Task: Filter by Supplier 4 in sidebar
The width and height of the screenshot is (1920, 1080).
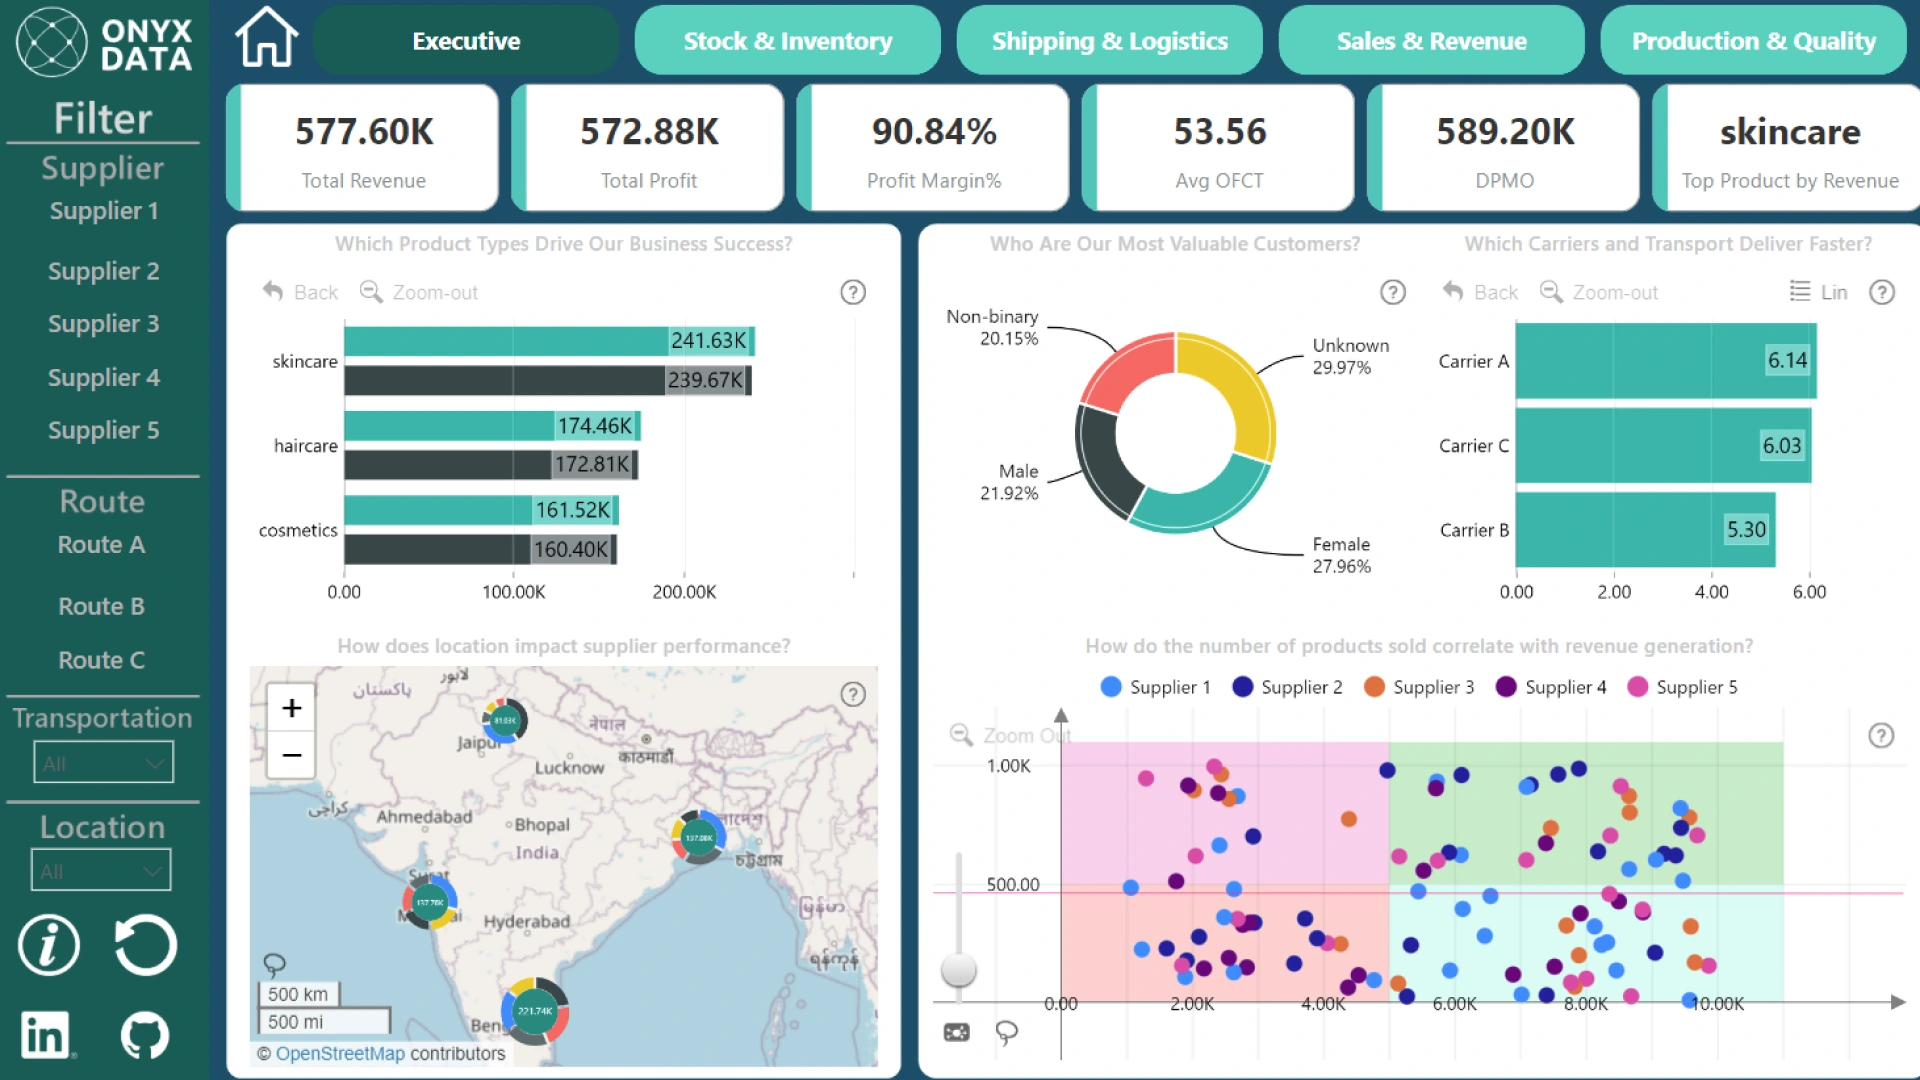Action: click(104, 378)
